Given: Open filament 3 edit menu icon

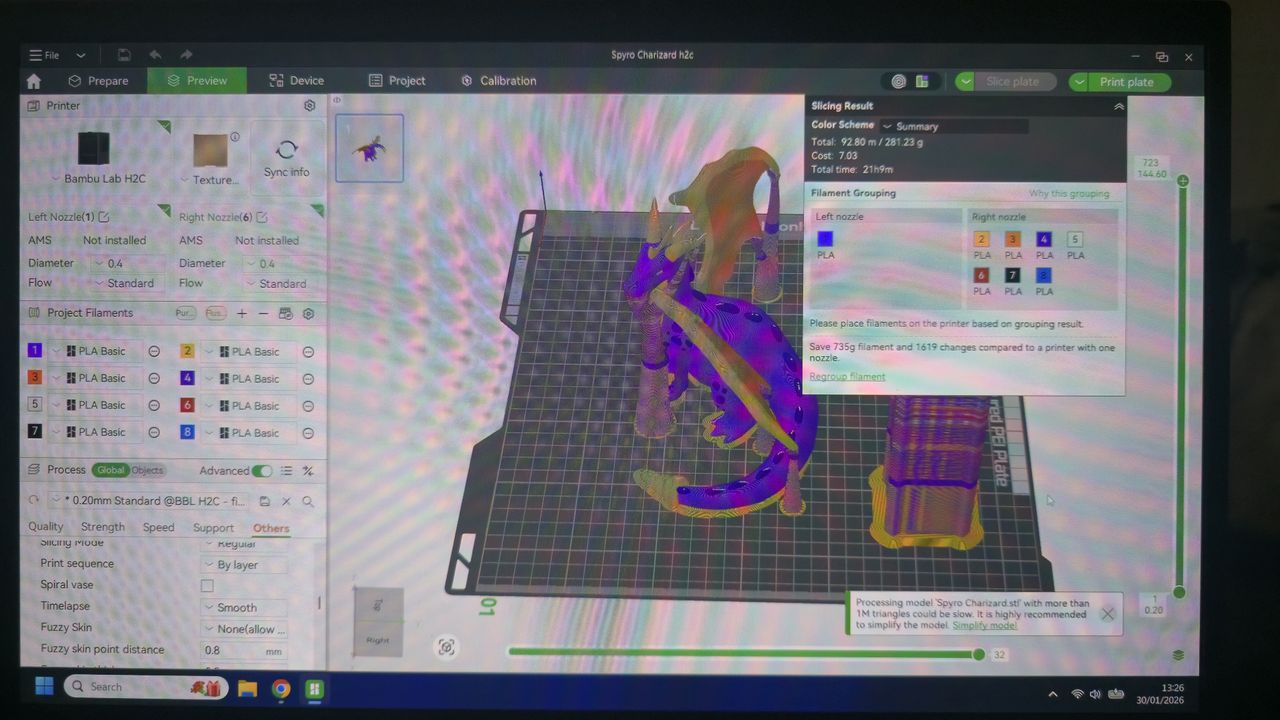Looking at the screenshot, I should coord(154,378).
